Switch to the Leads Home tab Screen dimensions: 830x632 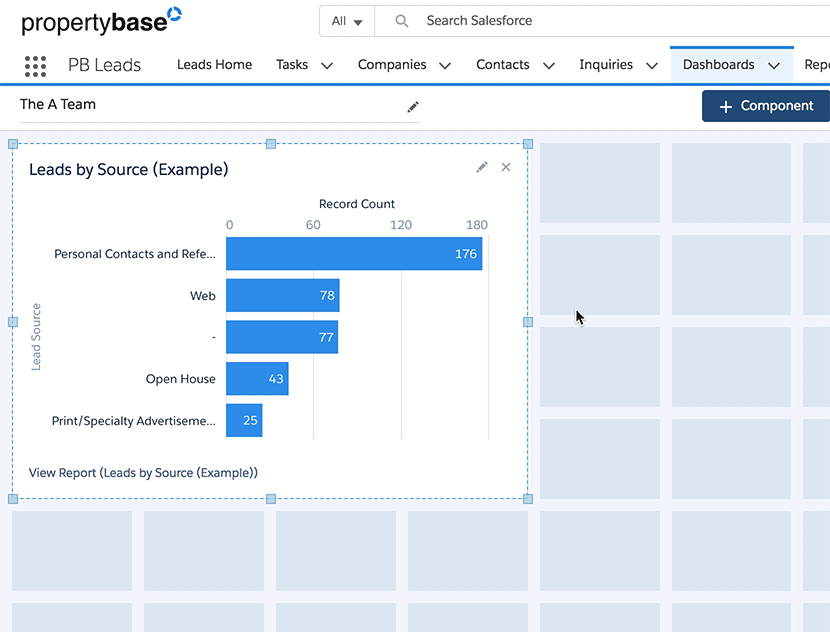(x=214, y=65)
